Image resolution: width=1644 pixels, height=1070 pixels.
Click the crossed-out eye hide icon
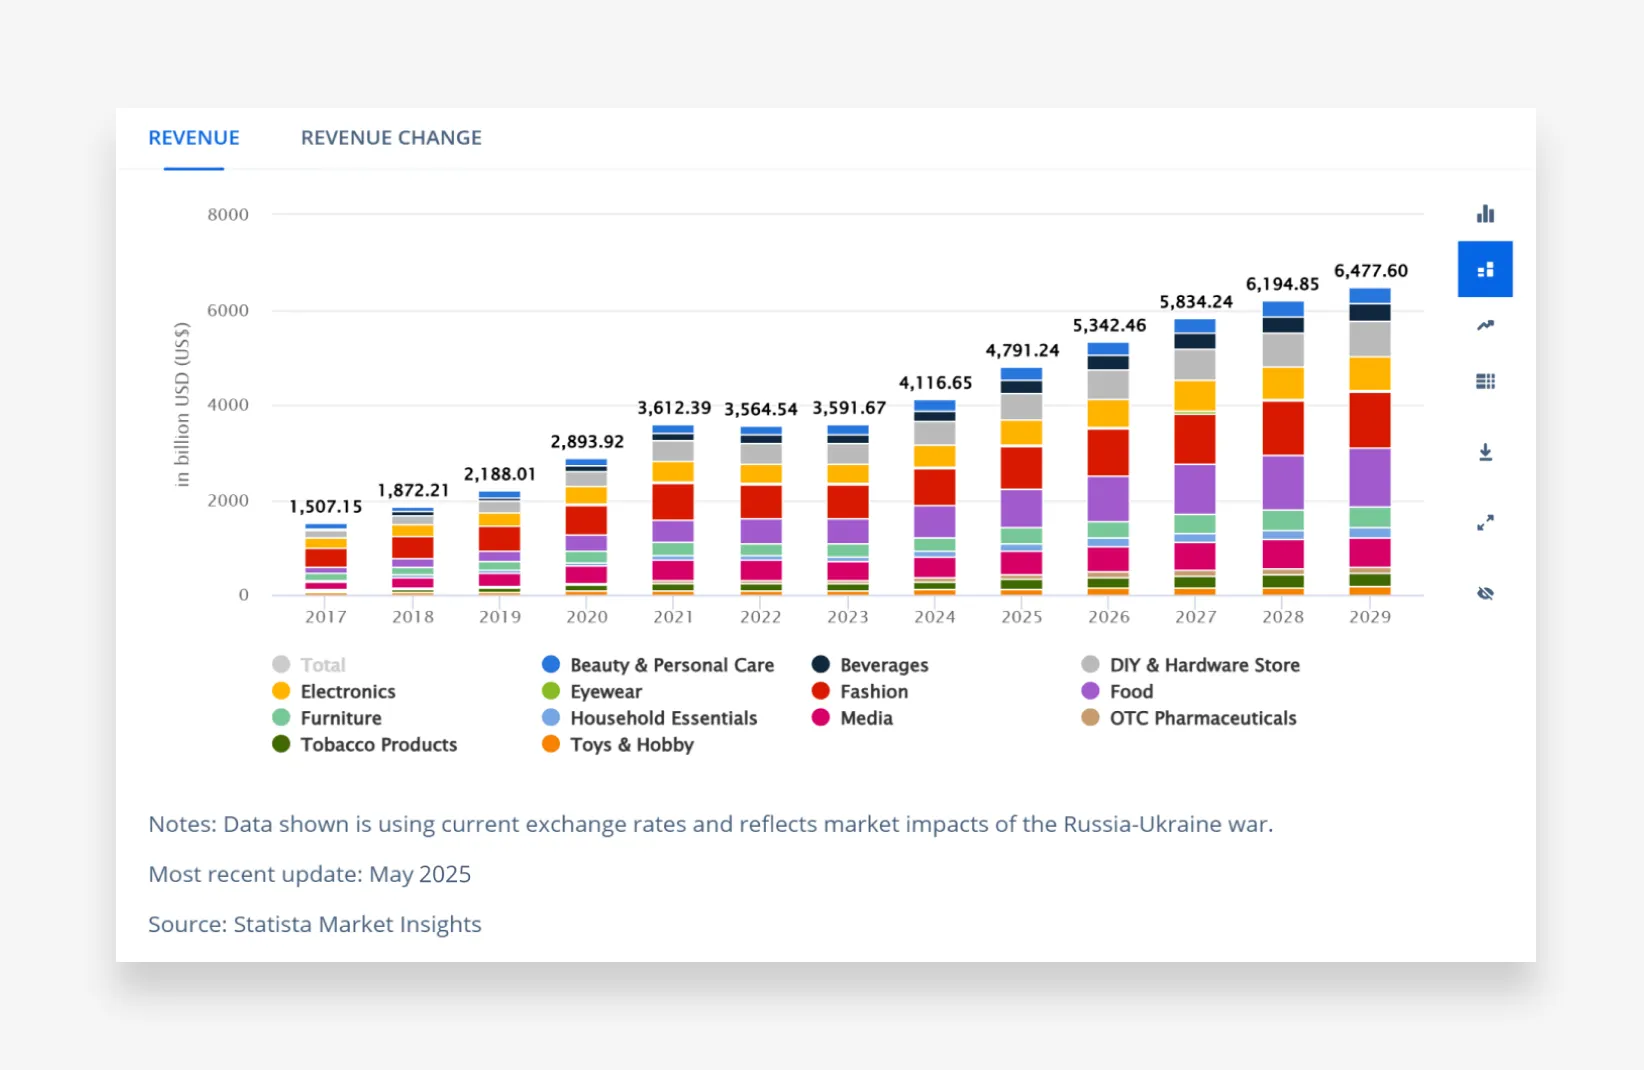1485,593
